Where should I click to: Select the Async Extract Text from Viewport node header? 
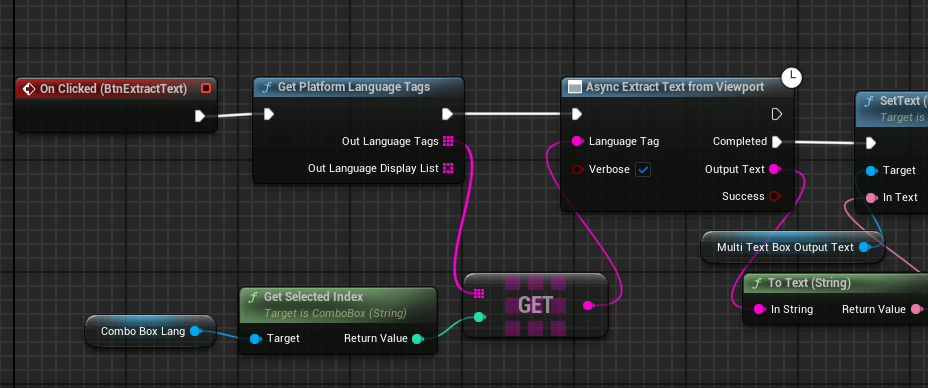coord(677,88)
